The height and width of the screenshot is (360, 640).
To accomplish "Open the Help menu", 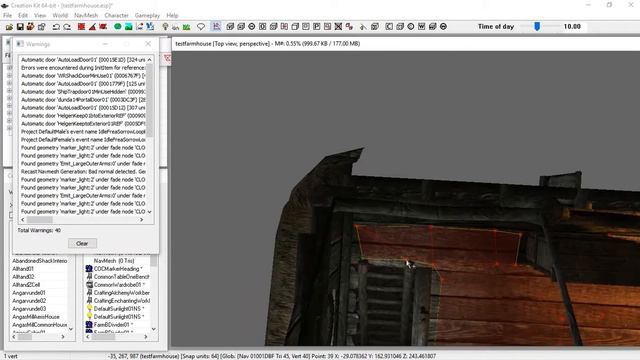I will pyautogui.click(x=172, y=15).
